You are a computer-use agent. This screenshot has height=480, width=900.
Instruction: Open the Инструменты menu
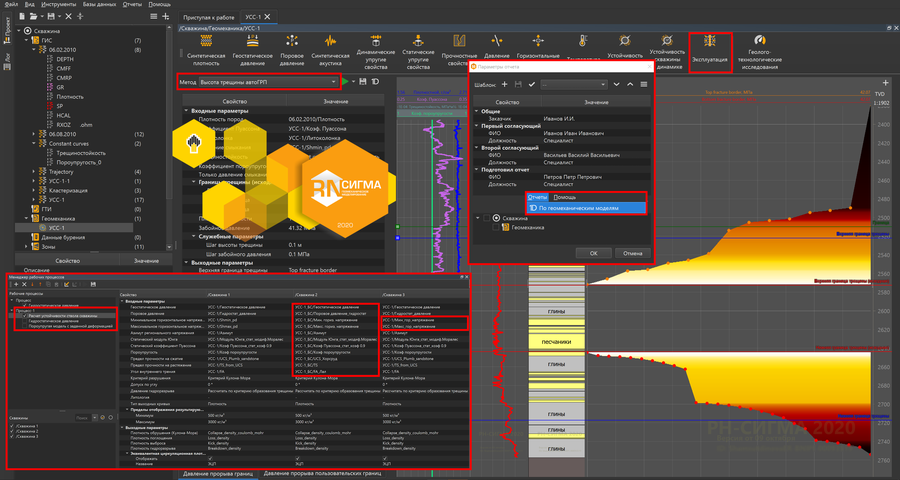pos(58,5)
